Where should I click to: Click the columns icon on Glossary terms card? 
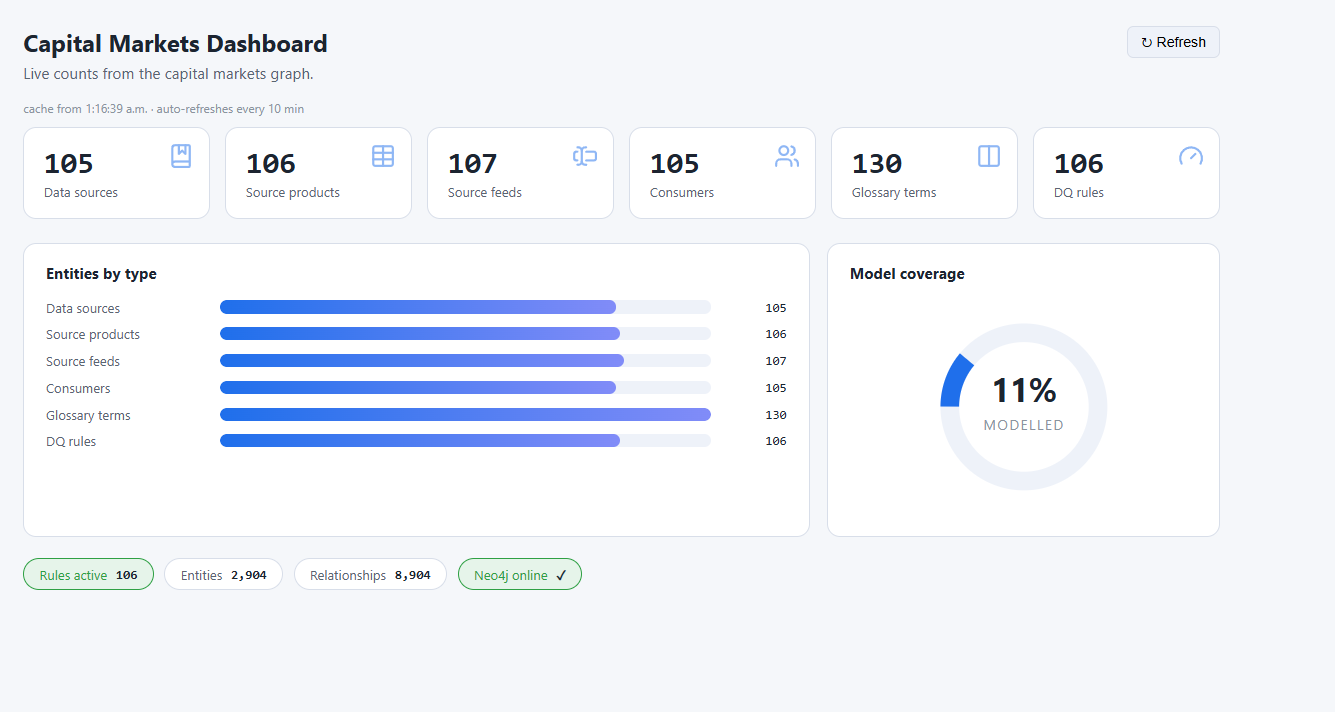coord(989,156)
